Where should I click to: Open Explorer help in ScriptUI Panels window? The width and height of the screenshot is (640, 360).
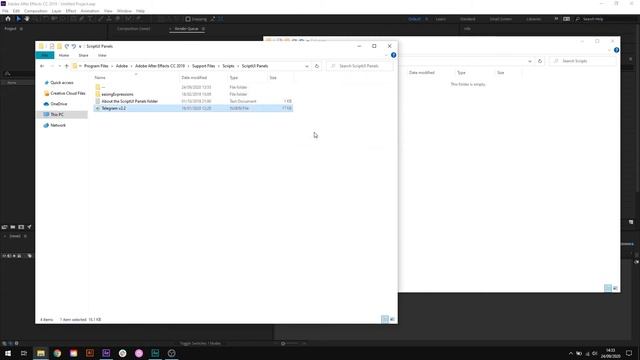click(x=393, y=55)
